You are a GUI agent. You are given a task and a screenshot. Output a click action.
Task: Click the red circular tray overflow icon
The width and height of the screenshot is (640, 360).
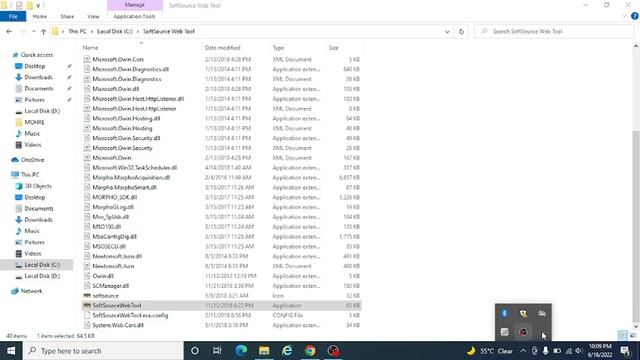pos(523,332)
